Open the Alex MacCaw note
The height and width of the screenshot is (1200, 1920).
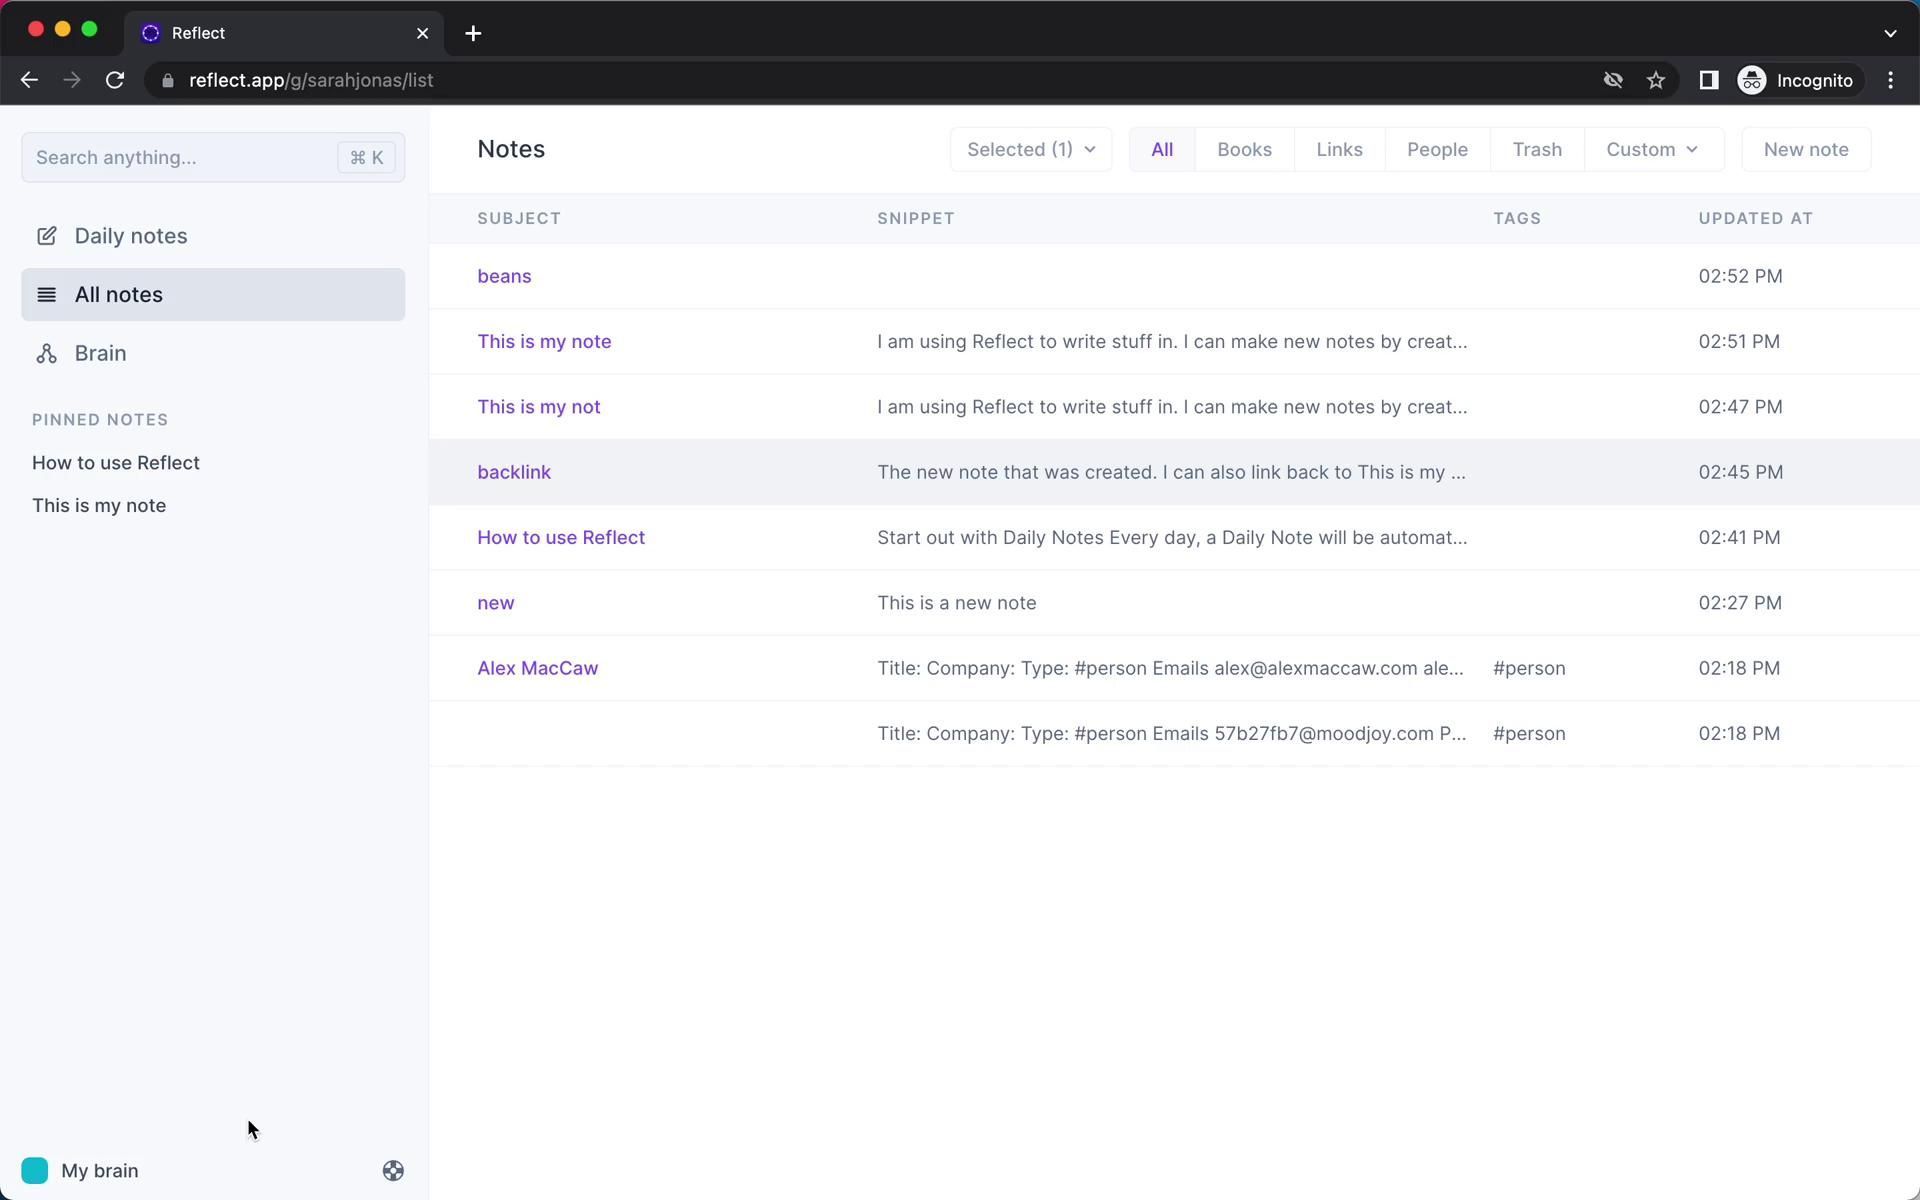pyautogui.click(x=537, y=668)
